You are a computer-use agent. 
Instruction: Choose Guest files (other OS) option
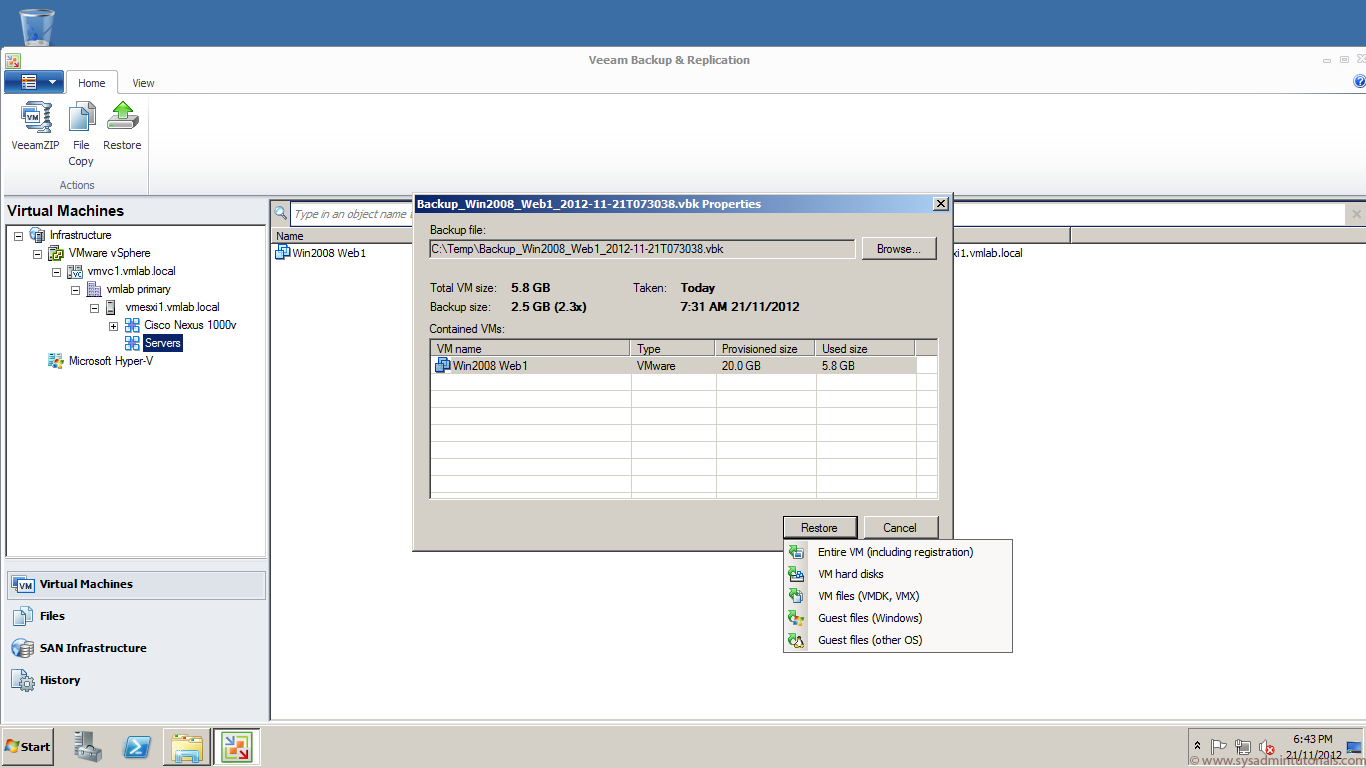tap(898, 640)
